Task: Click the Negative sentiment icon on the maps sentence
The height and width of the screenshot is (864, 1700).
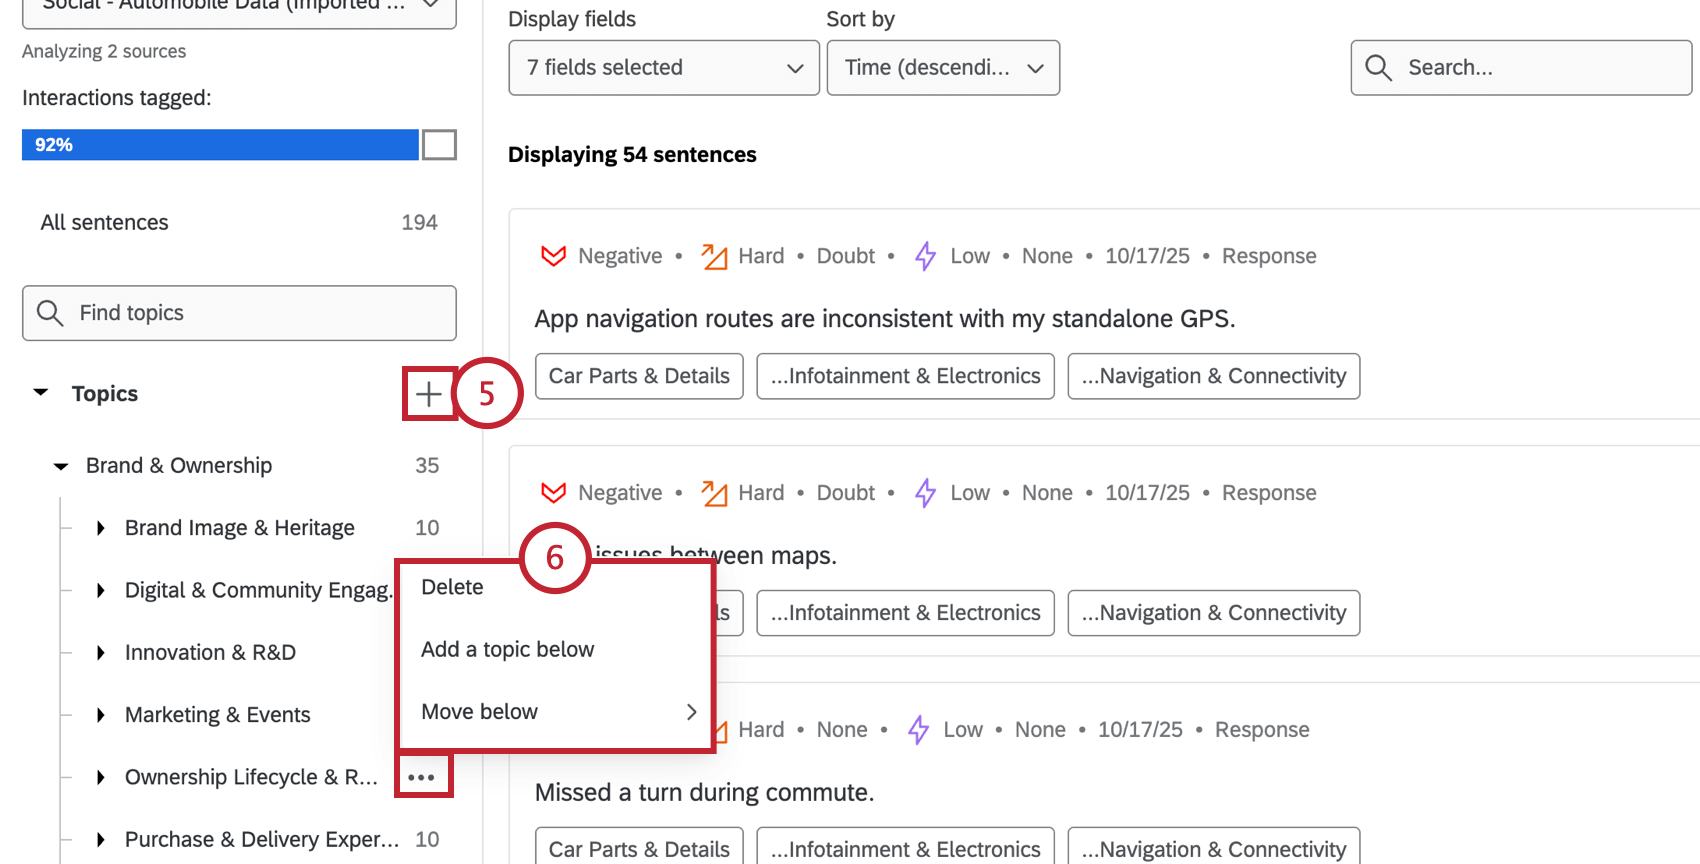Action: (553, 492)
